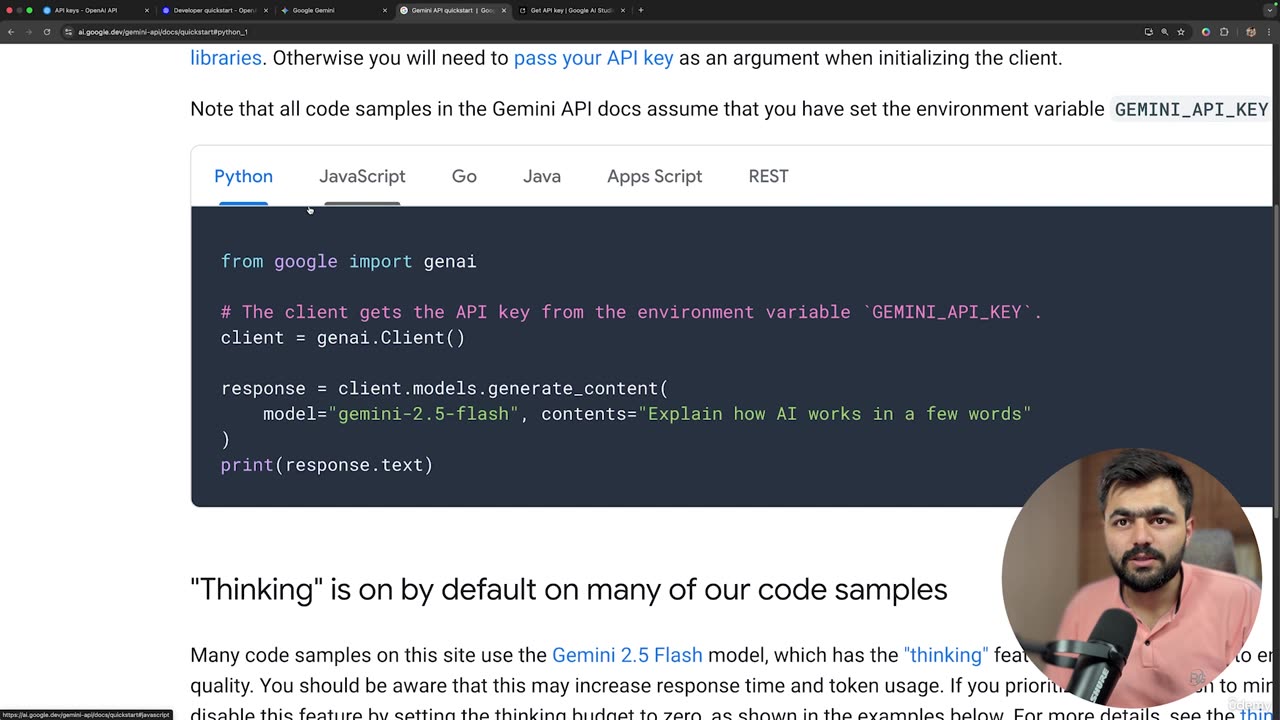
Task: Switch to the JavaScript code tab
Action: coord(362,176)
